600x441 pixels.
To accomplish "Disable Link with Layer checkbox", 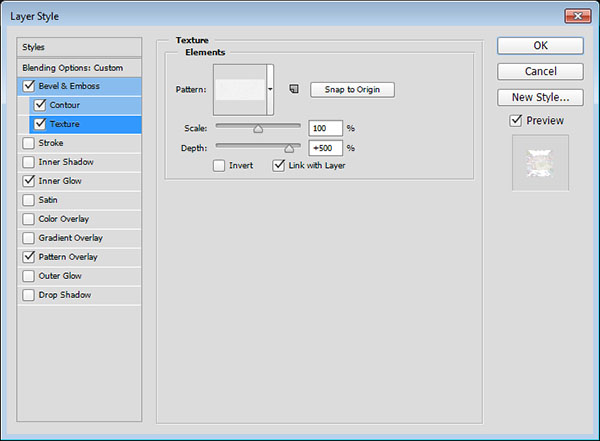I will click(279, 166).
